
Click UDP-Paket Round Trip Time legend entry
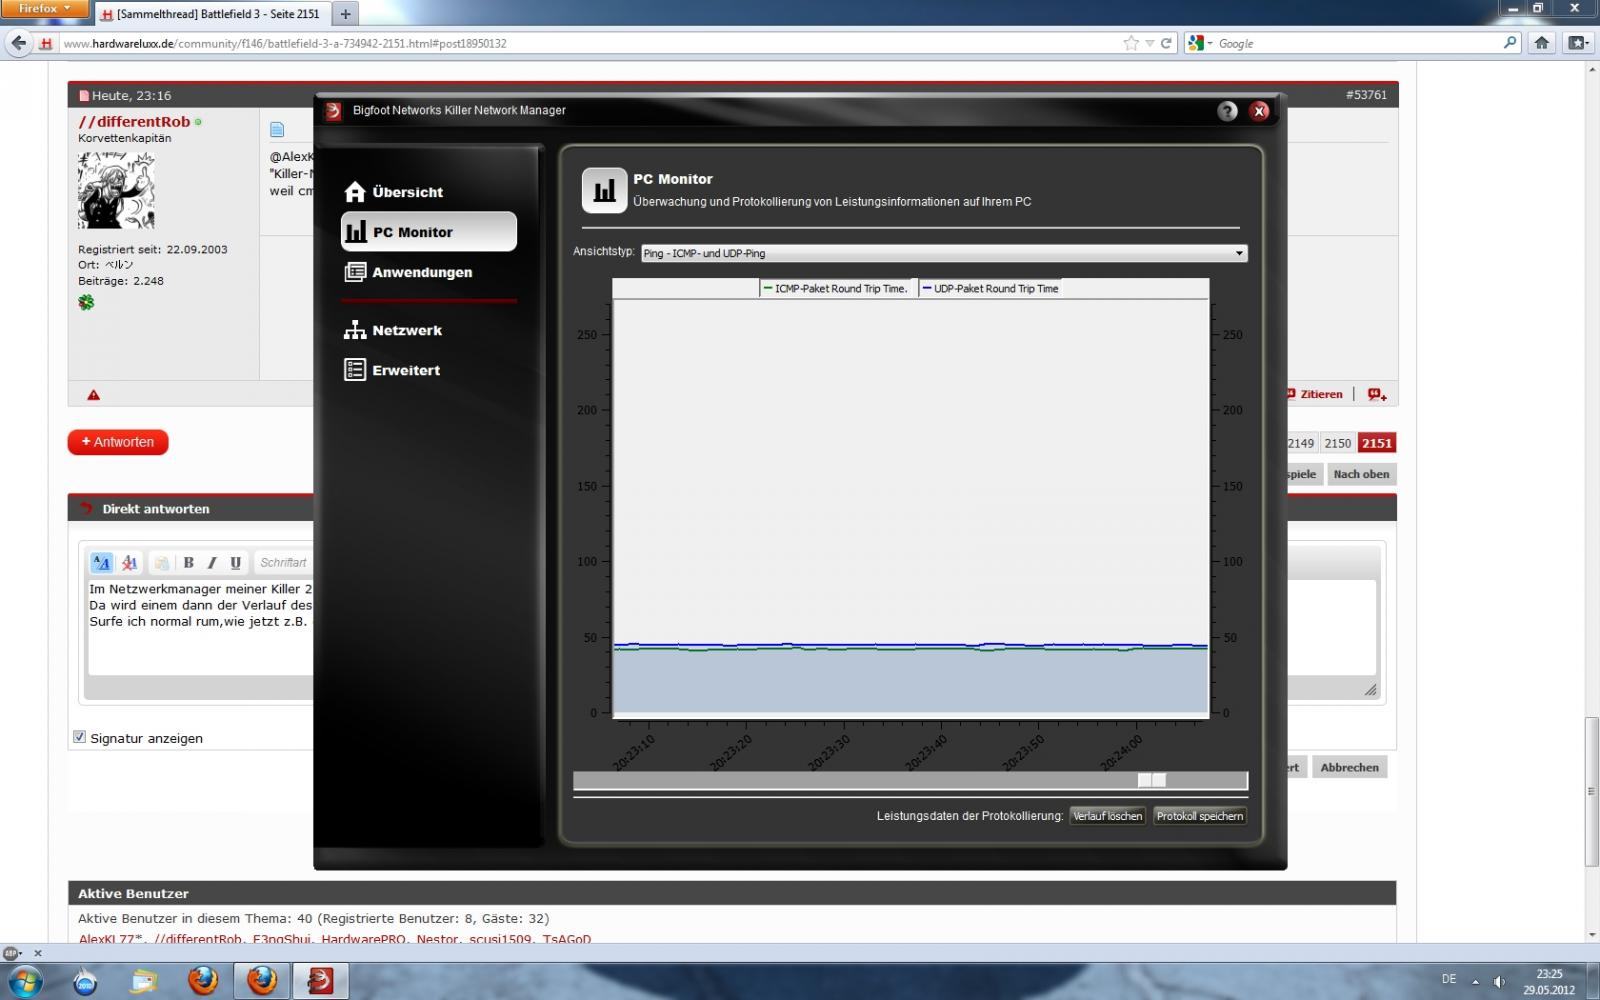pyautogui.click(x=990, y=288)
